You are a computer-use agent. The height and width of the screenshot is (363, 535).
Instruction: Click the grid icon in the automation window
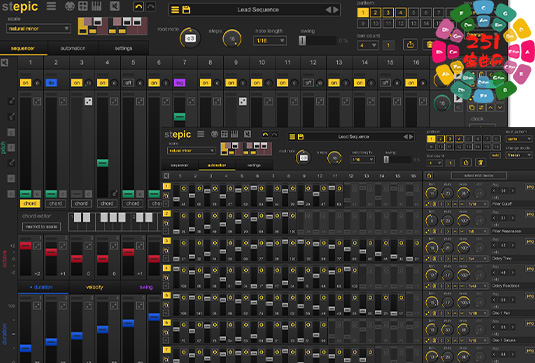tap(224, 134)
